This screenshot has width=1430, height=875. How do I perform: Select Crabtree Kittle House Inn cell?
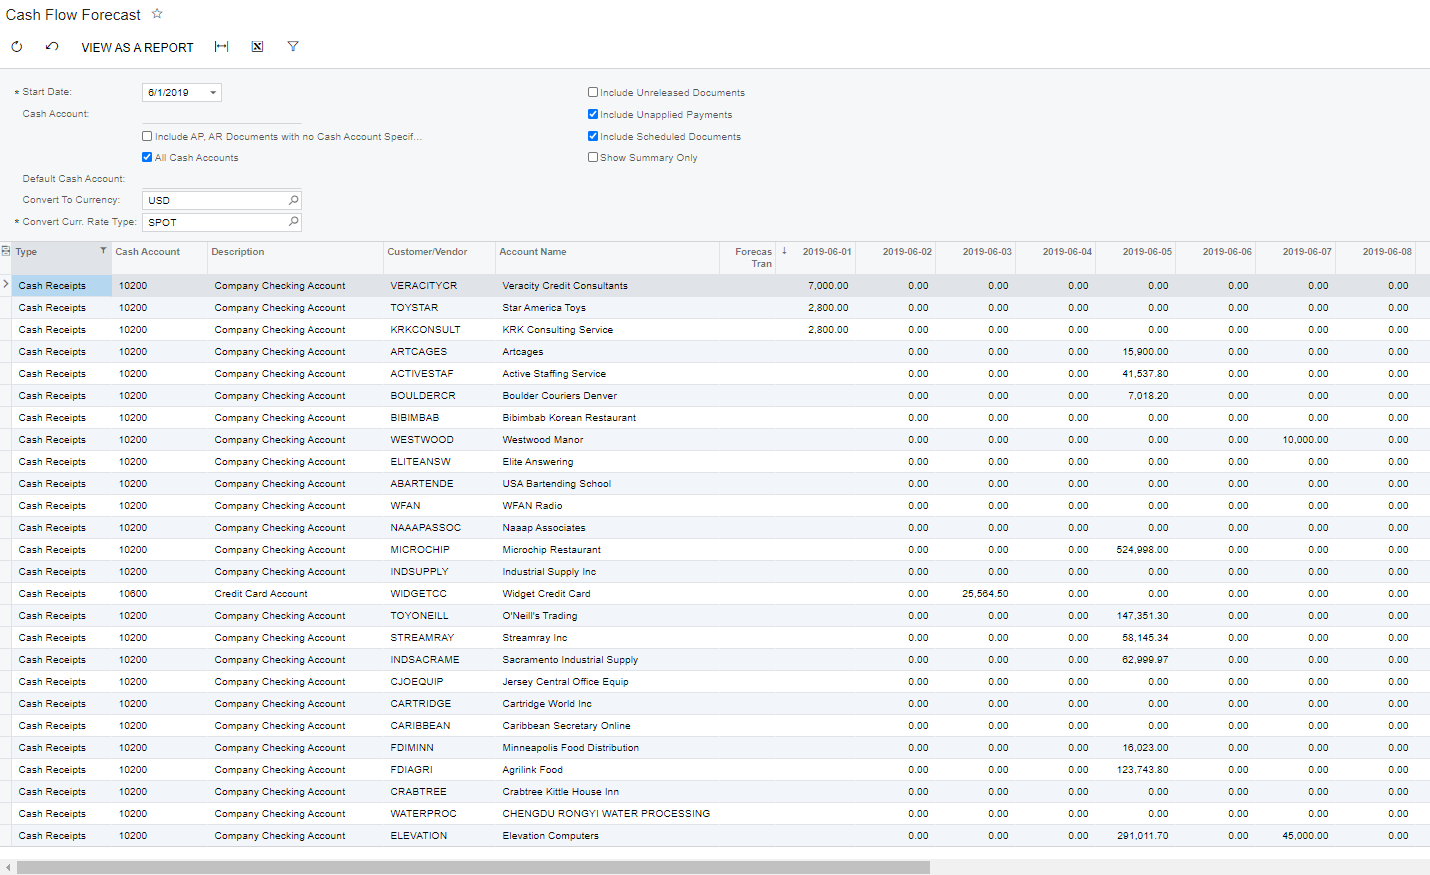point(607,792)
